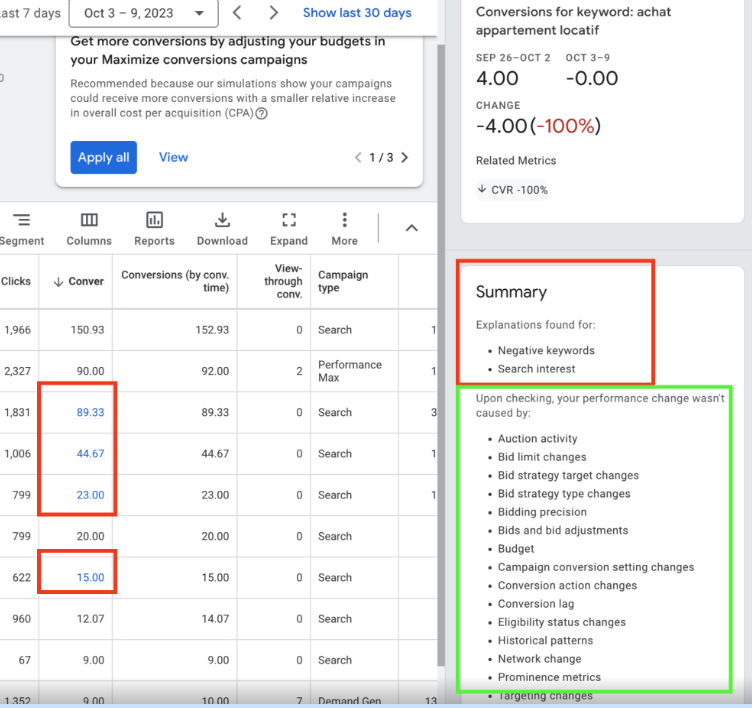Go to previous date range arrow
Image resolution: width=752 pixels, height=708 pixels.
[x=237, y=13]
